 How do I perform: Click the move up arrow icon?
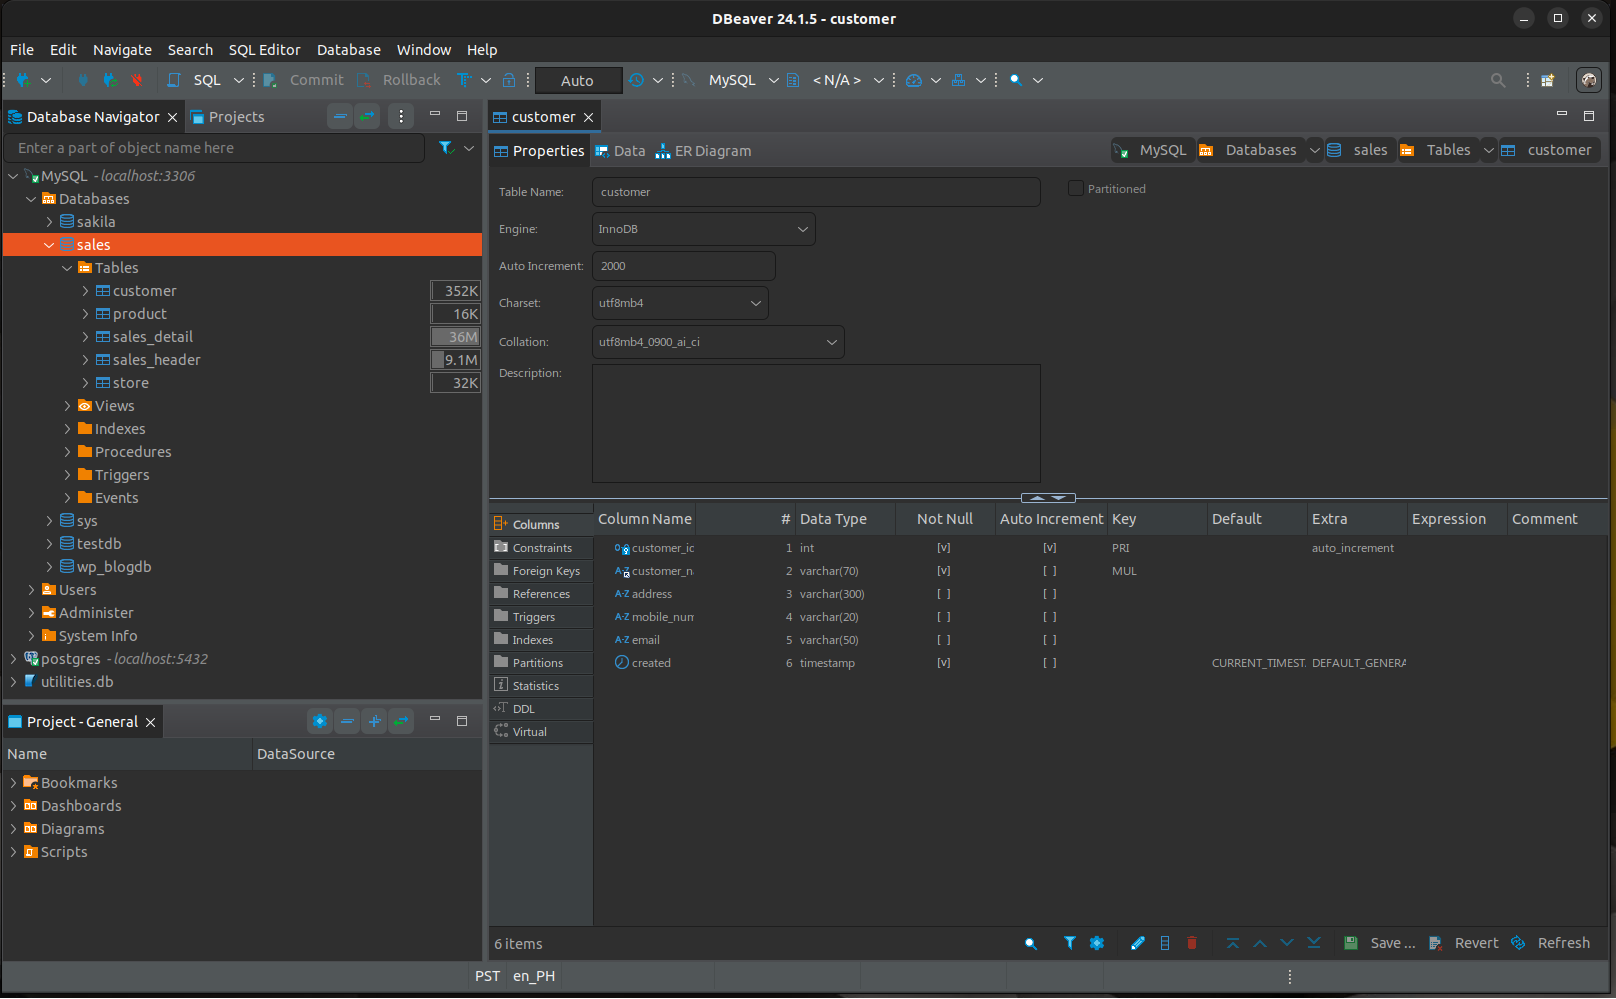(1260, 943)
